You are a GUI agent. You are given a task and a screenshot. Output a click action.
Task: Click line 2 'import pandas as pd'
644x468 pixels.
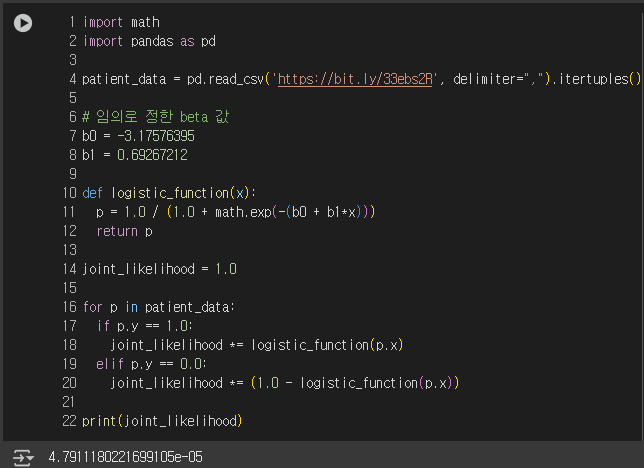point(149,41)
